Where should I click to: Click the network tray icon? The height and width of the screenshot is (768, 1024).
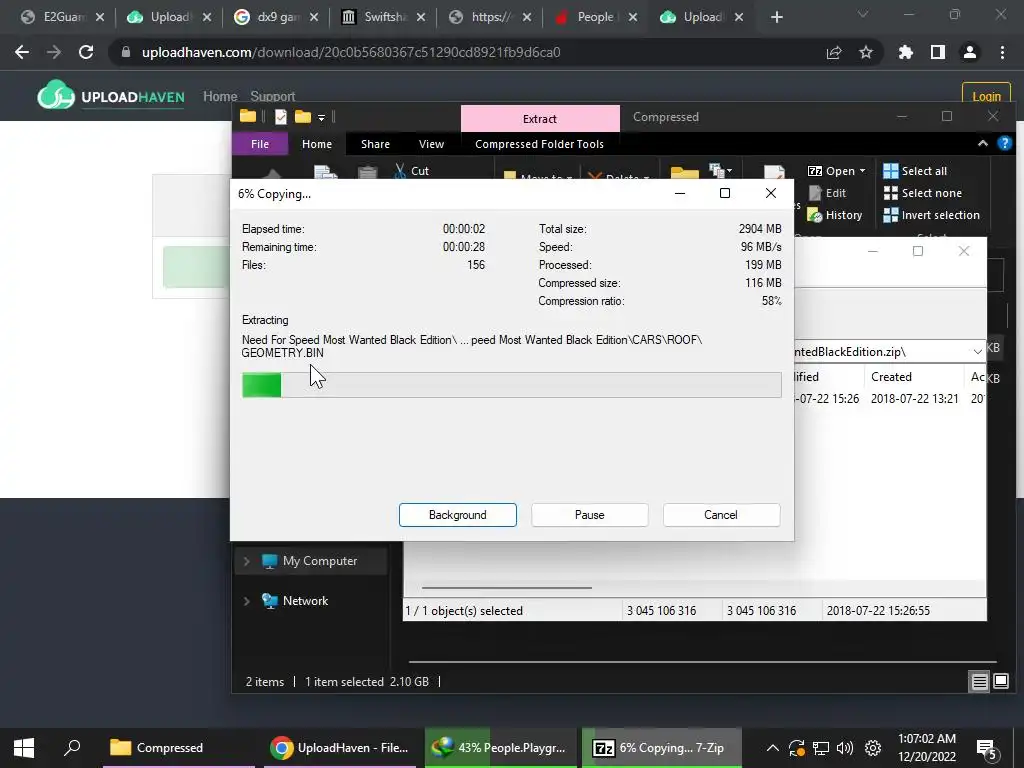(821, 748)
